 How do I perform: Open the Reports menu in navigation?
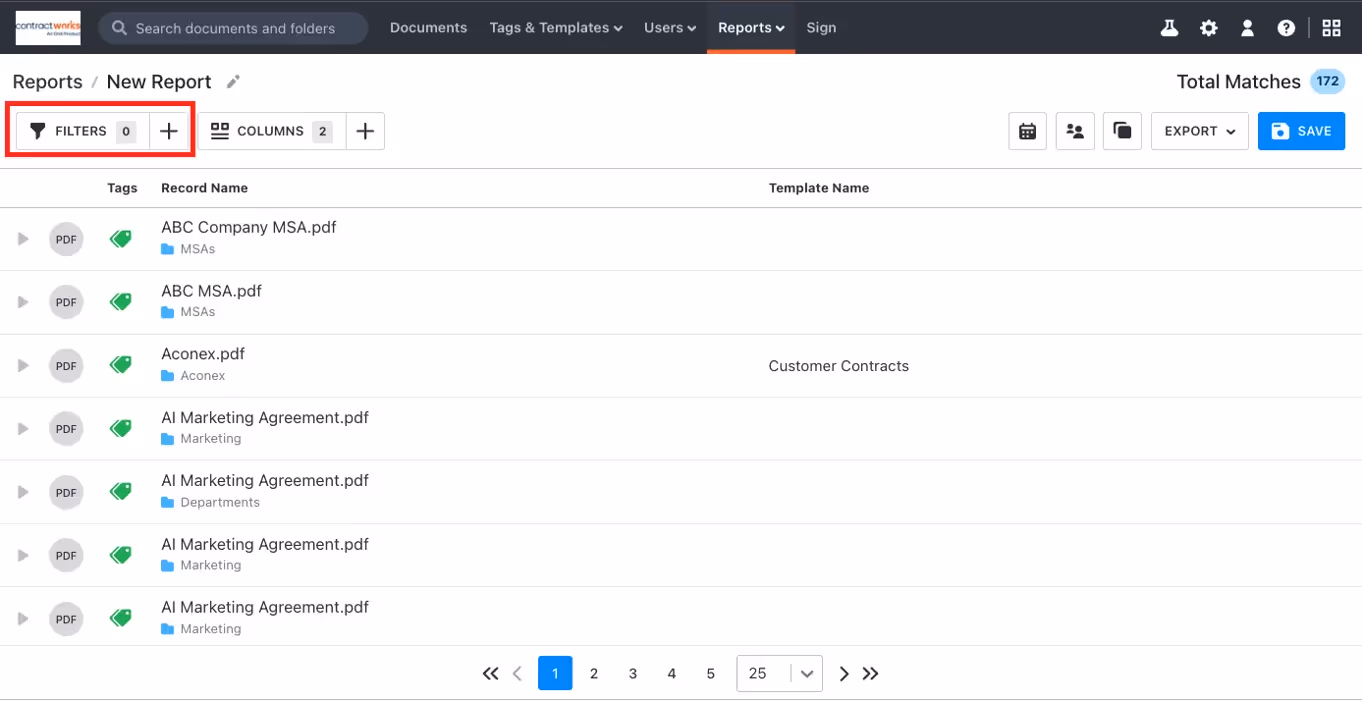point(750,27)
